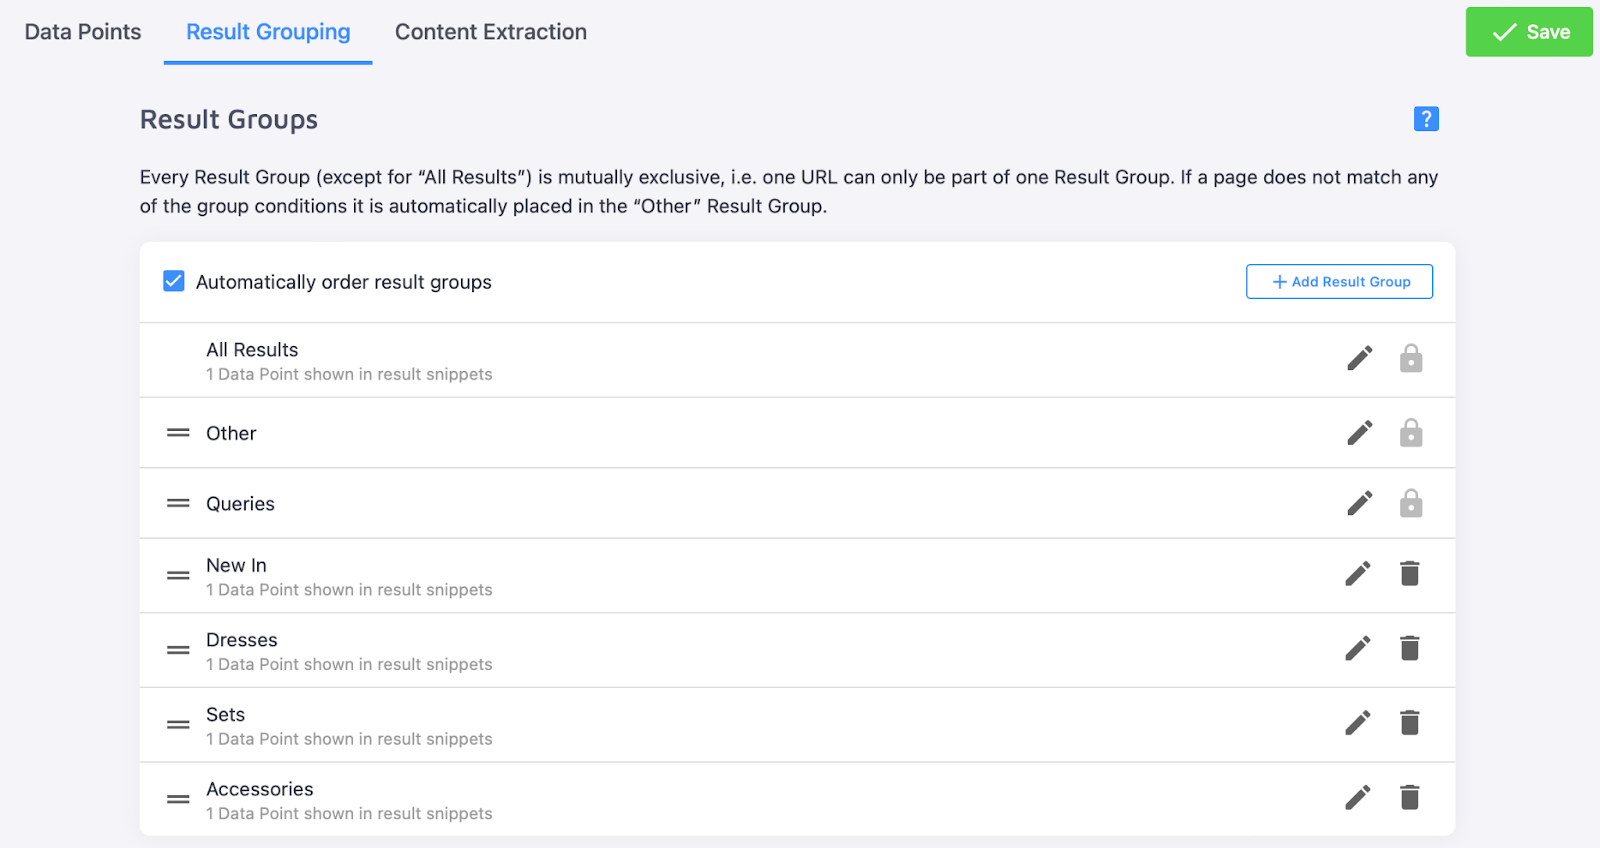Edit the Queries result group
Image resolution: width=1600 pixels, height=848 pixels.
point(1359,503)
